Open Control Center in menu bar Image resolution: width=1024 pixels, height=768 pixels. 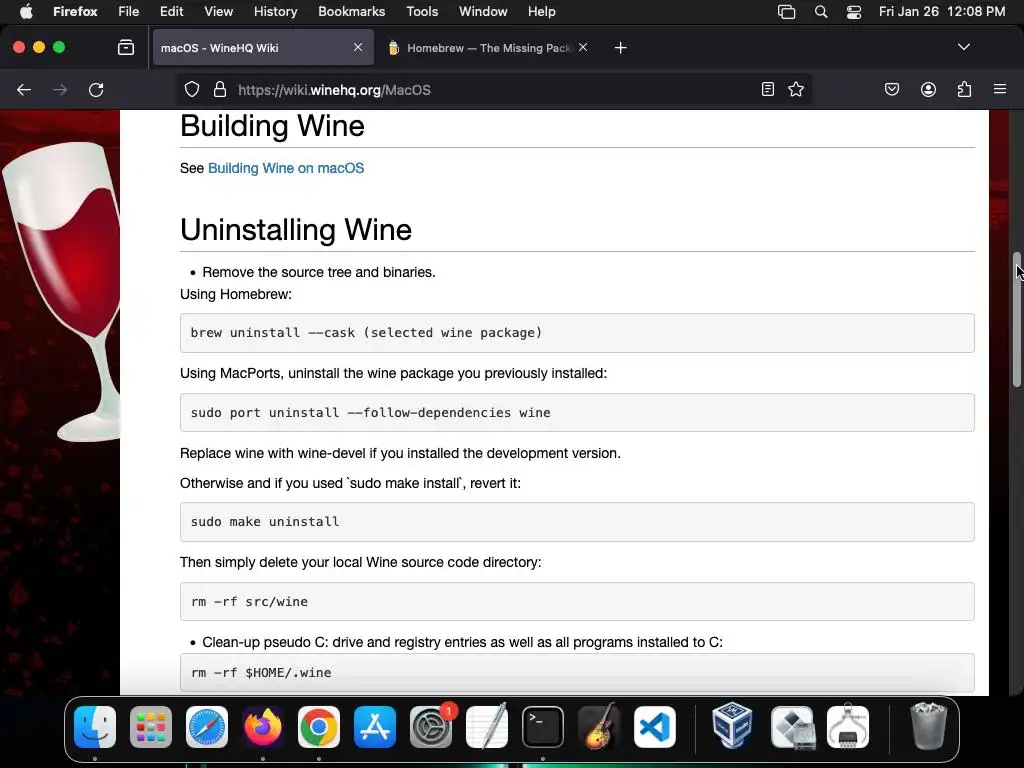click(x=854, y=12)
